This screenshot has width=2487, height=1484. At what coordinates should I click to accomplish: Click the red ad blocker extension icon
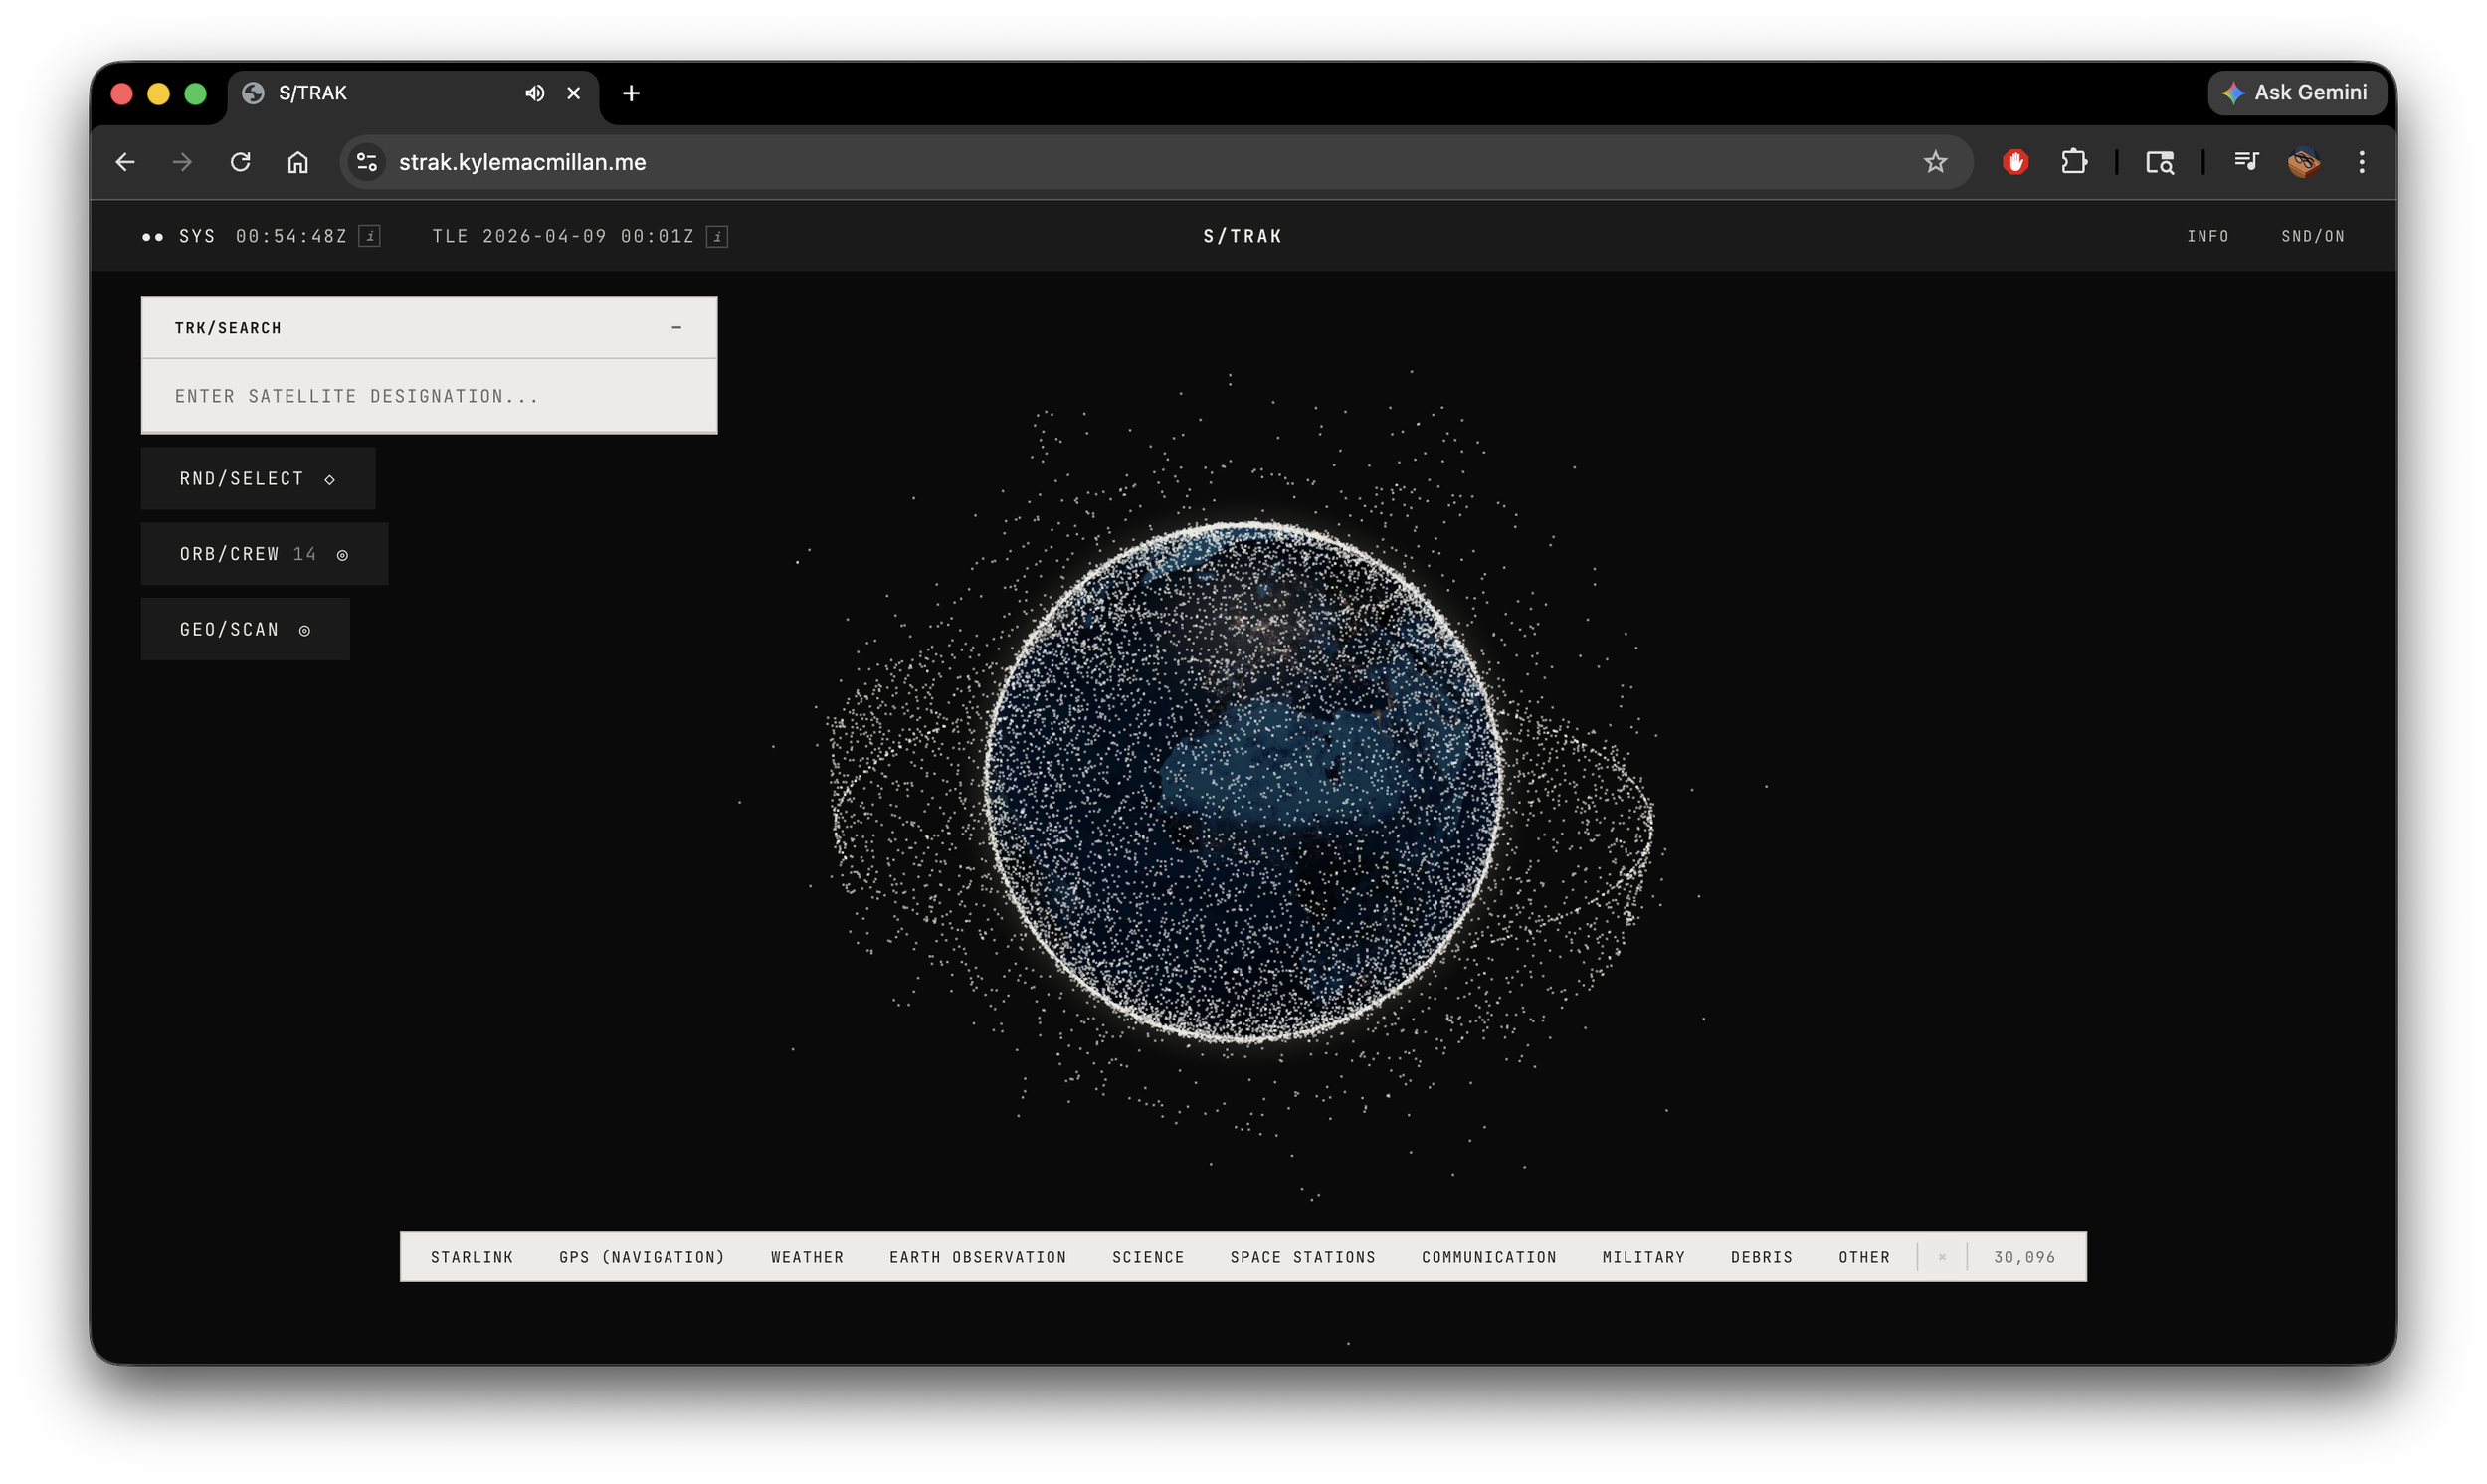click(x=2015, y=162)
